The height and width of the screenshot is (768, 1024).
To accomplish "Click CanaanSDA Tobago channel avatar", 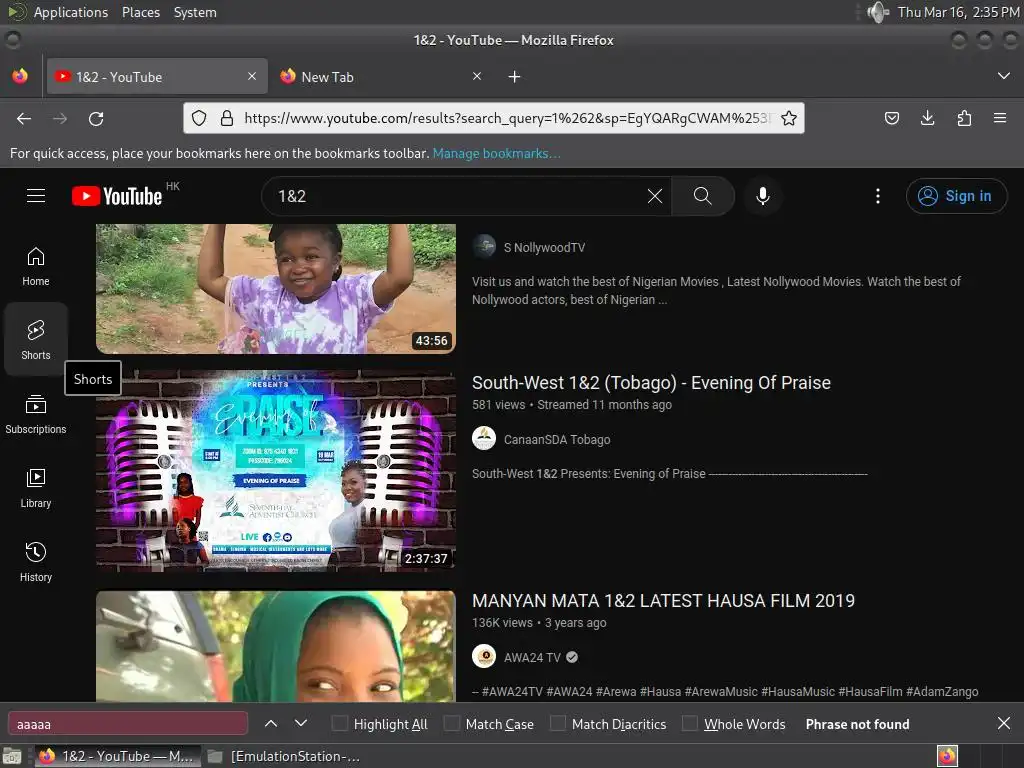I will [x=484, y=439].
